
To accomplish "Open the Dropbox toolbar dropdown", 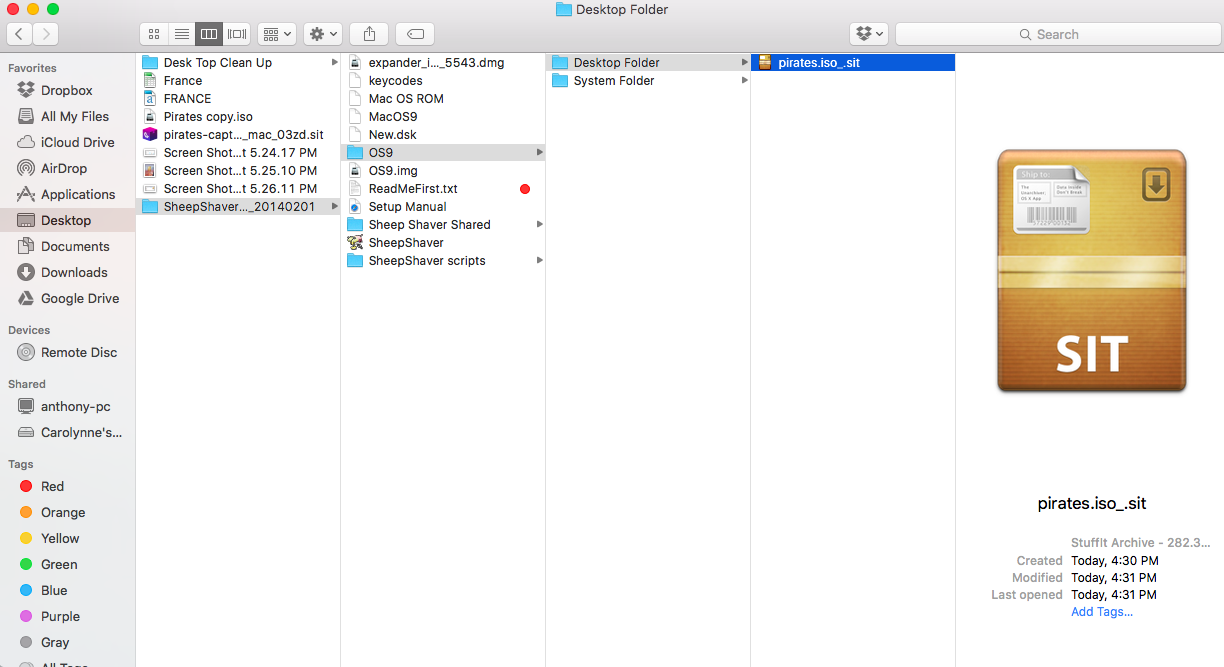I will click(868, 34).
